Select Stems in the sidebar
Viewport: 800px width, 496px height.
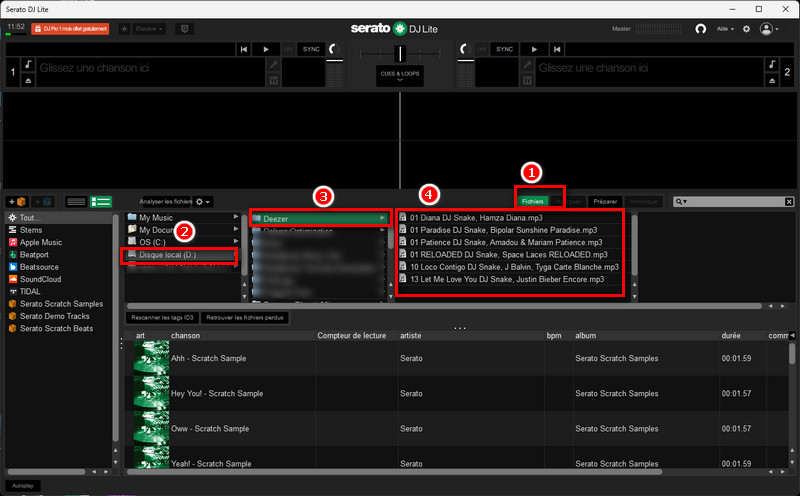[59, 230]
